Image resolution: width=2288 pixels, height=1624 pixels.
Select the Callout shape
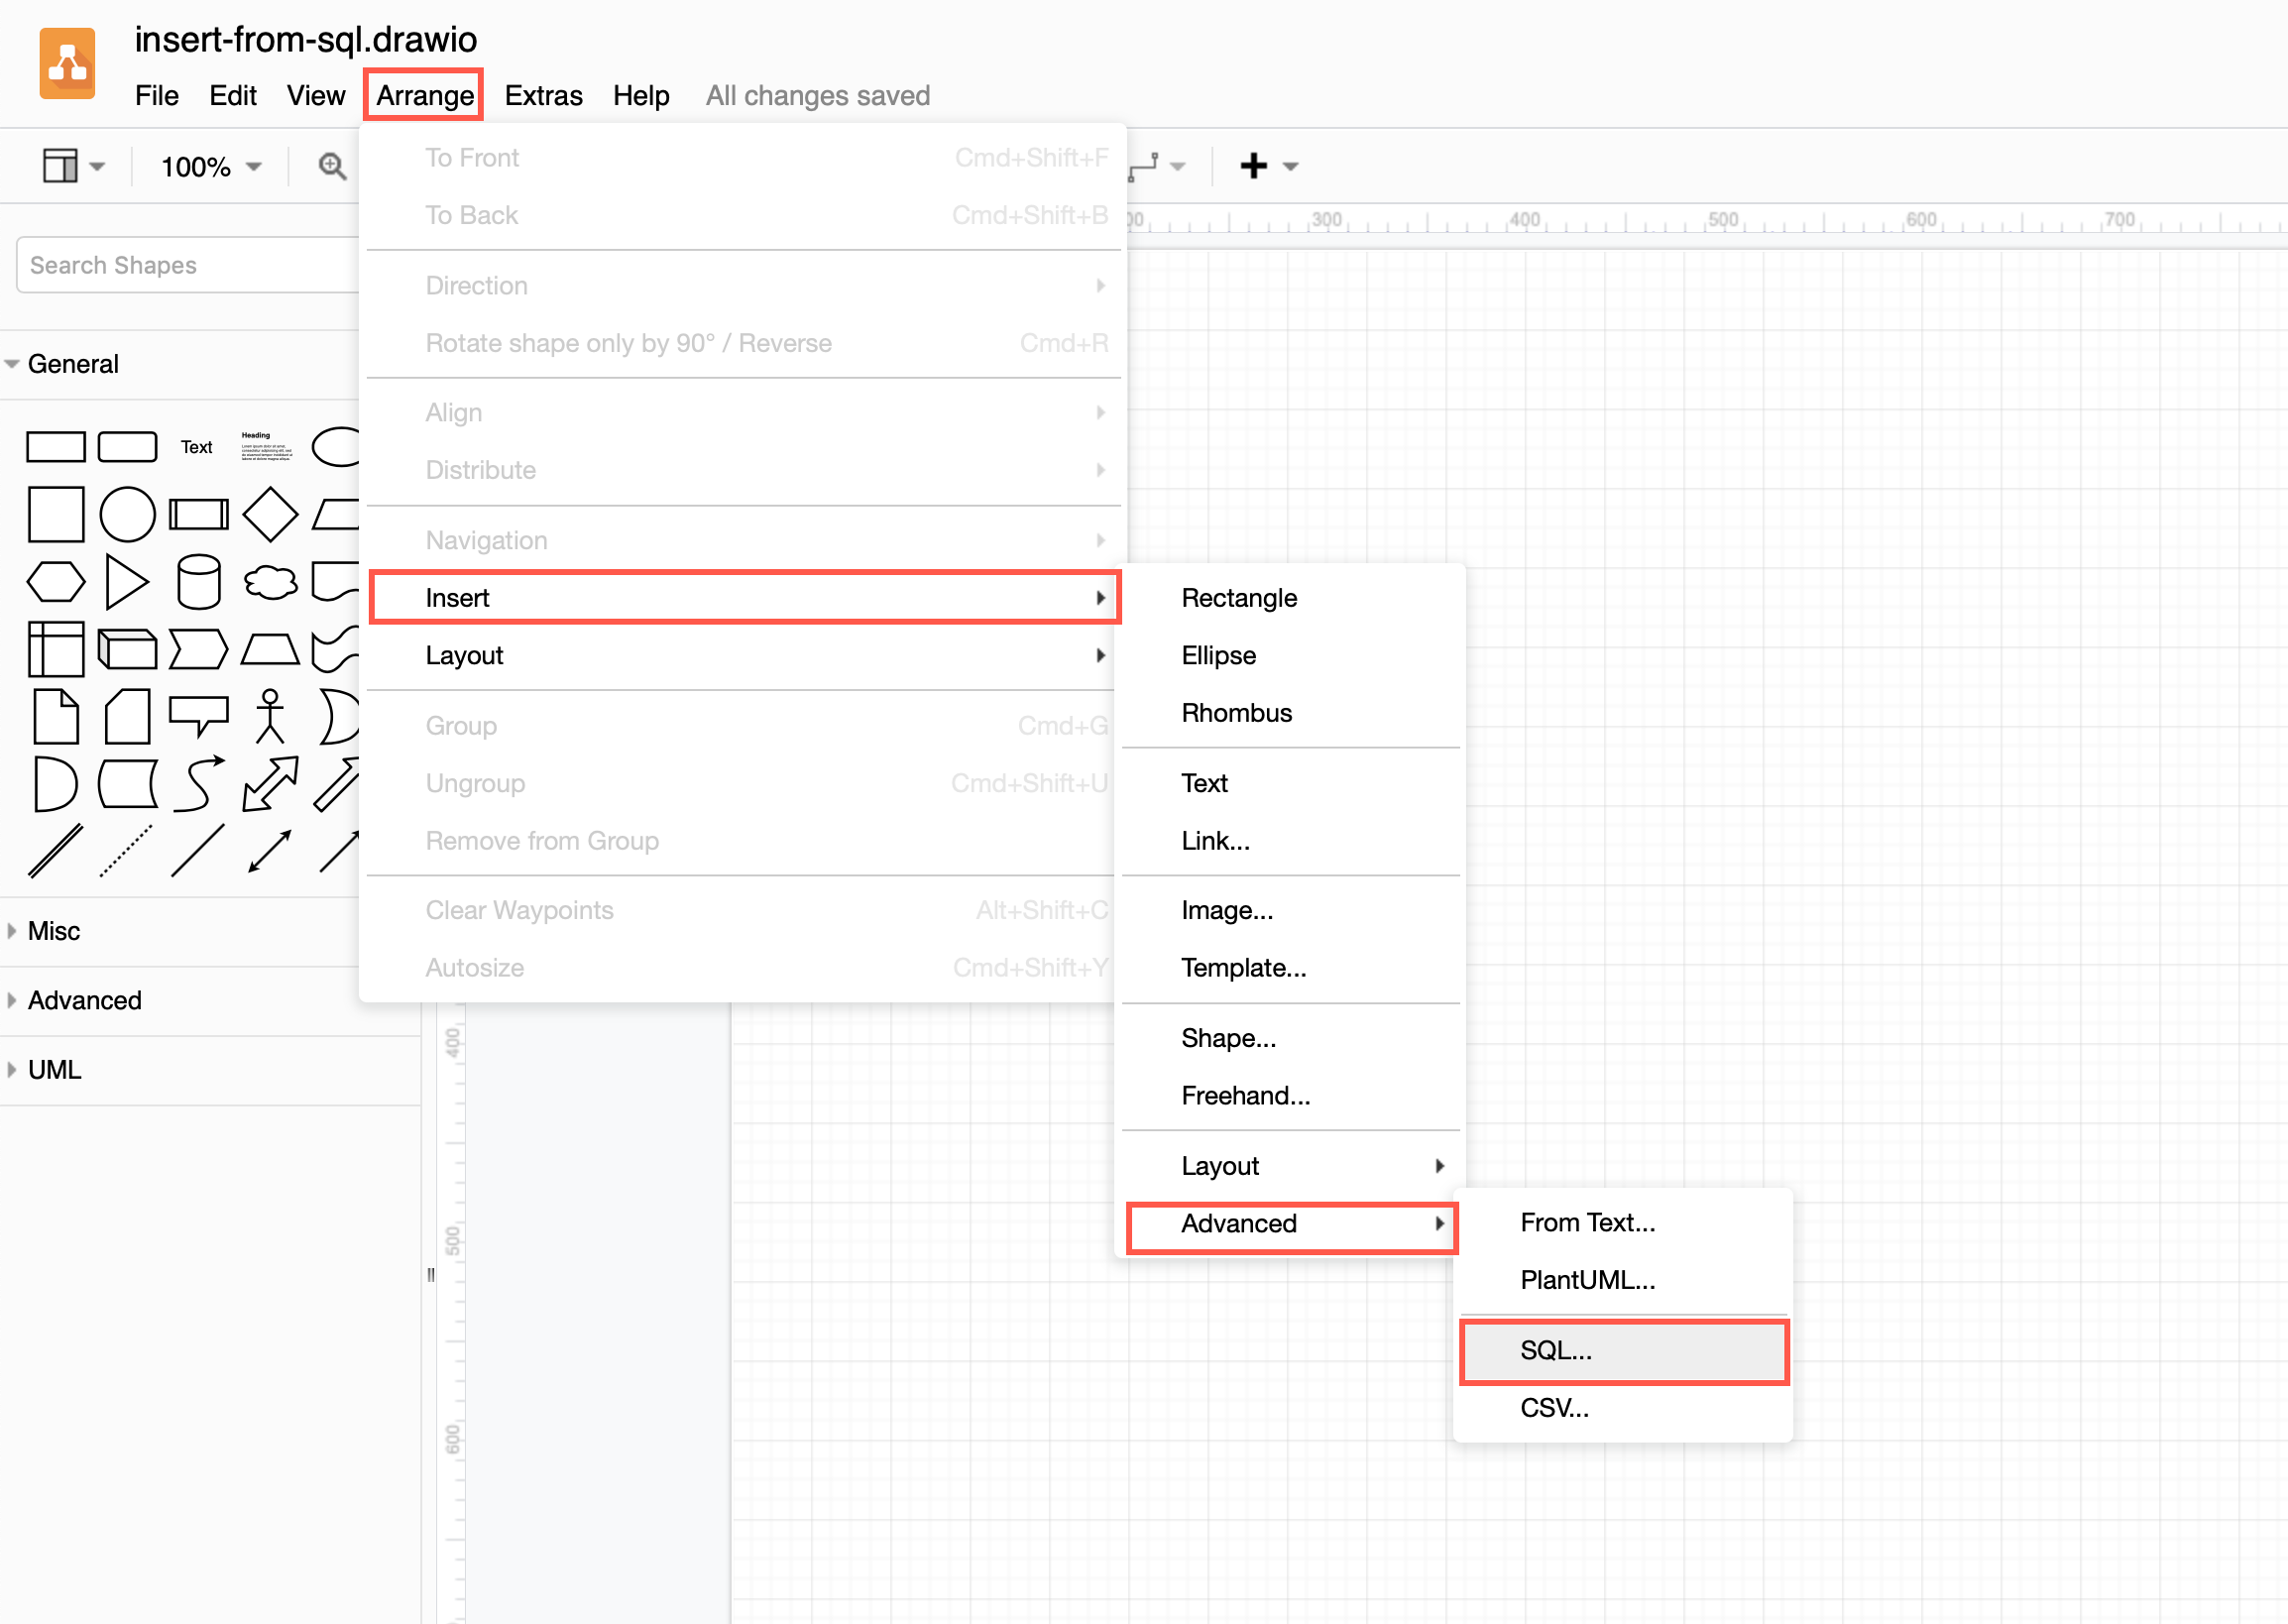199,716
